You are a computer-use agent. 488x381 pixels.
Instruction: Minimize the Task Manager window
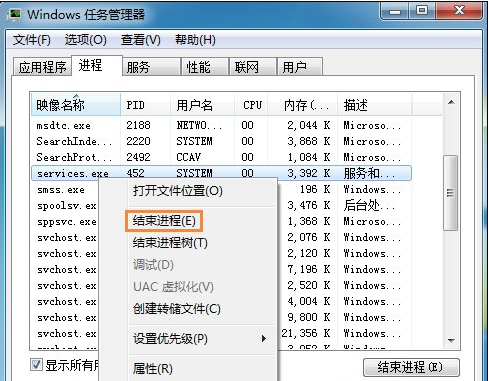point(395,11)
